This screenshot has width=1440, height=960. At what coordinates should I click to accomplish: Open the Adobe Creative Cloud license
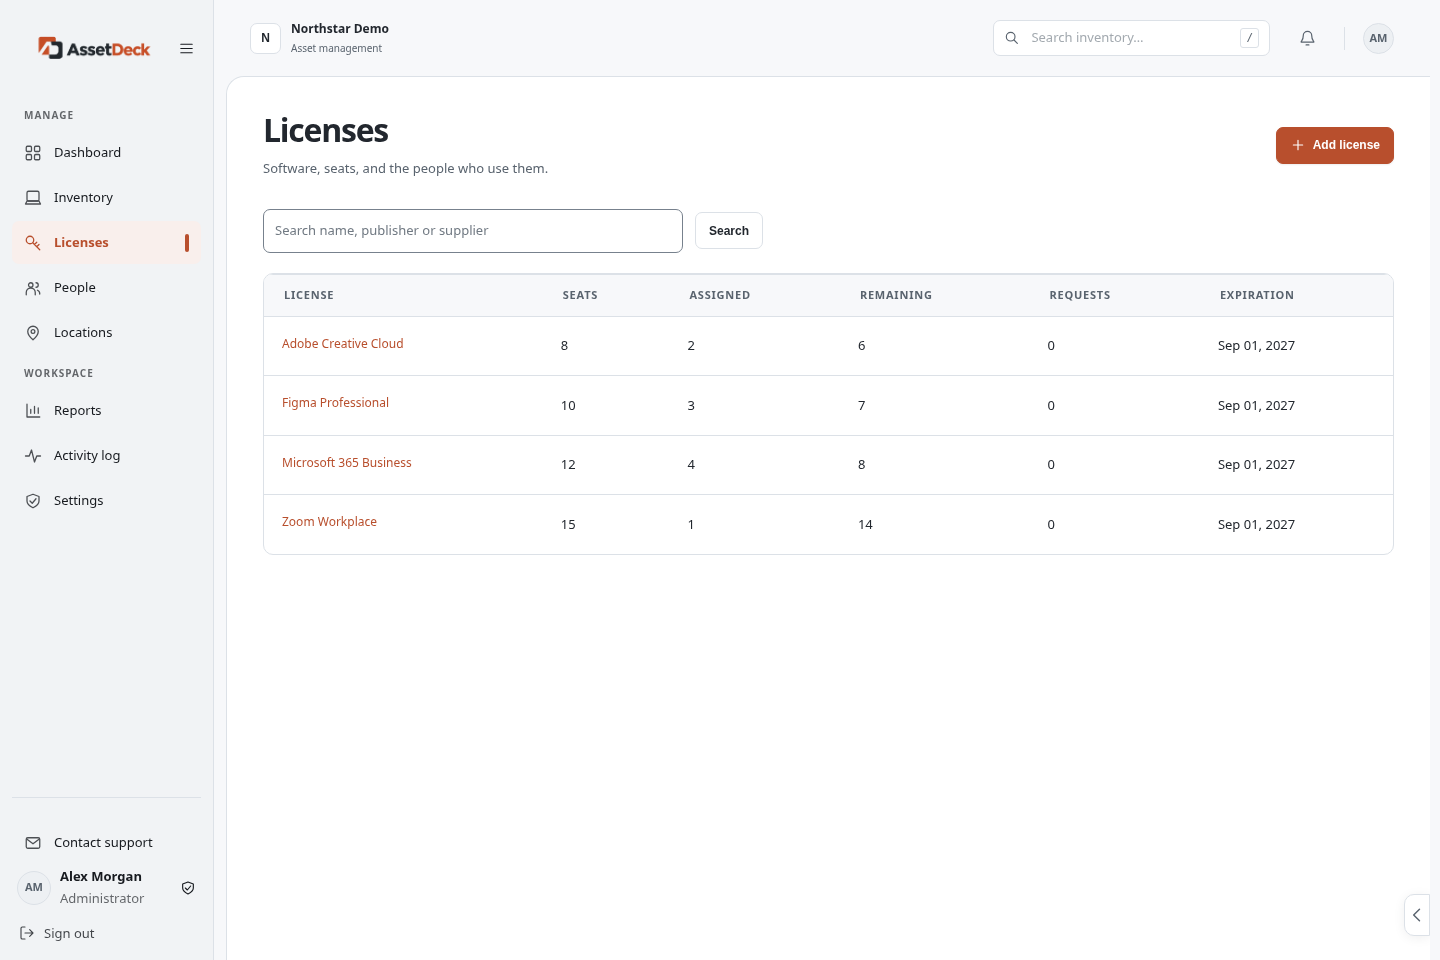pos(342,344)
